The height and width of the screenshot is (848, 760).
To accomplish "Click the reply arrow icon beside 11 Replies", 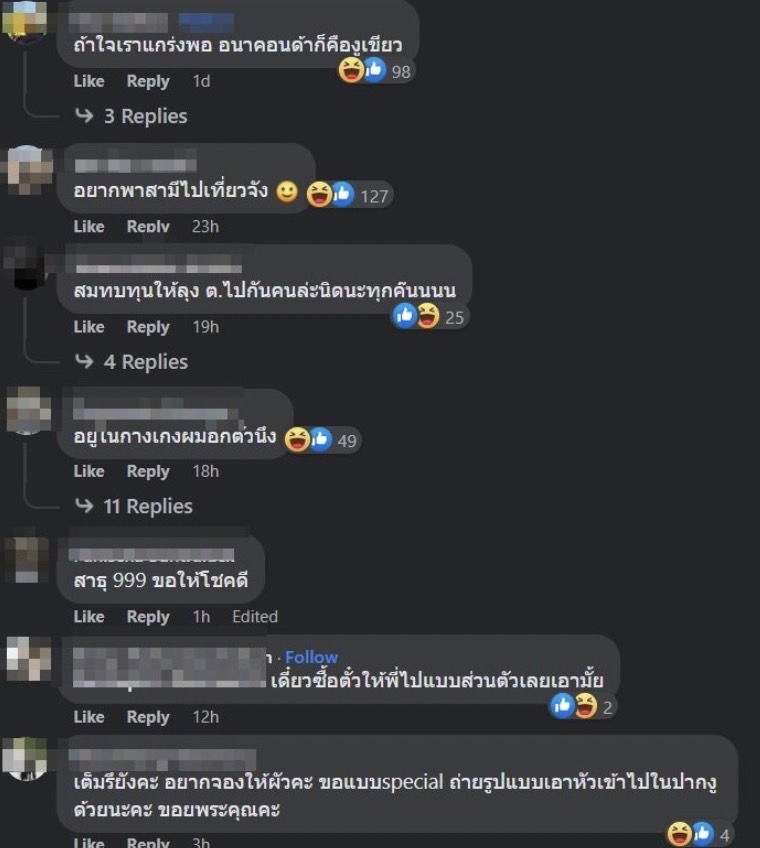I will click(84, 506).
